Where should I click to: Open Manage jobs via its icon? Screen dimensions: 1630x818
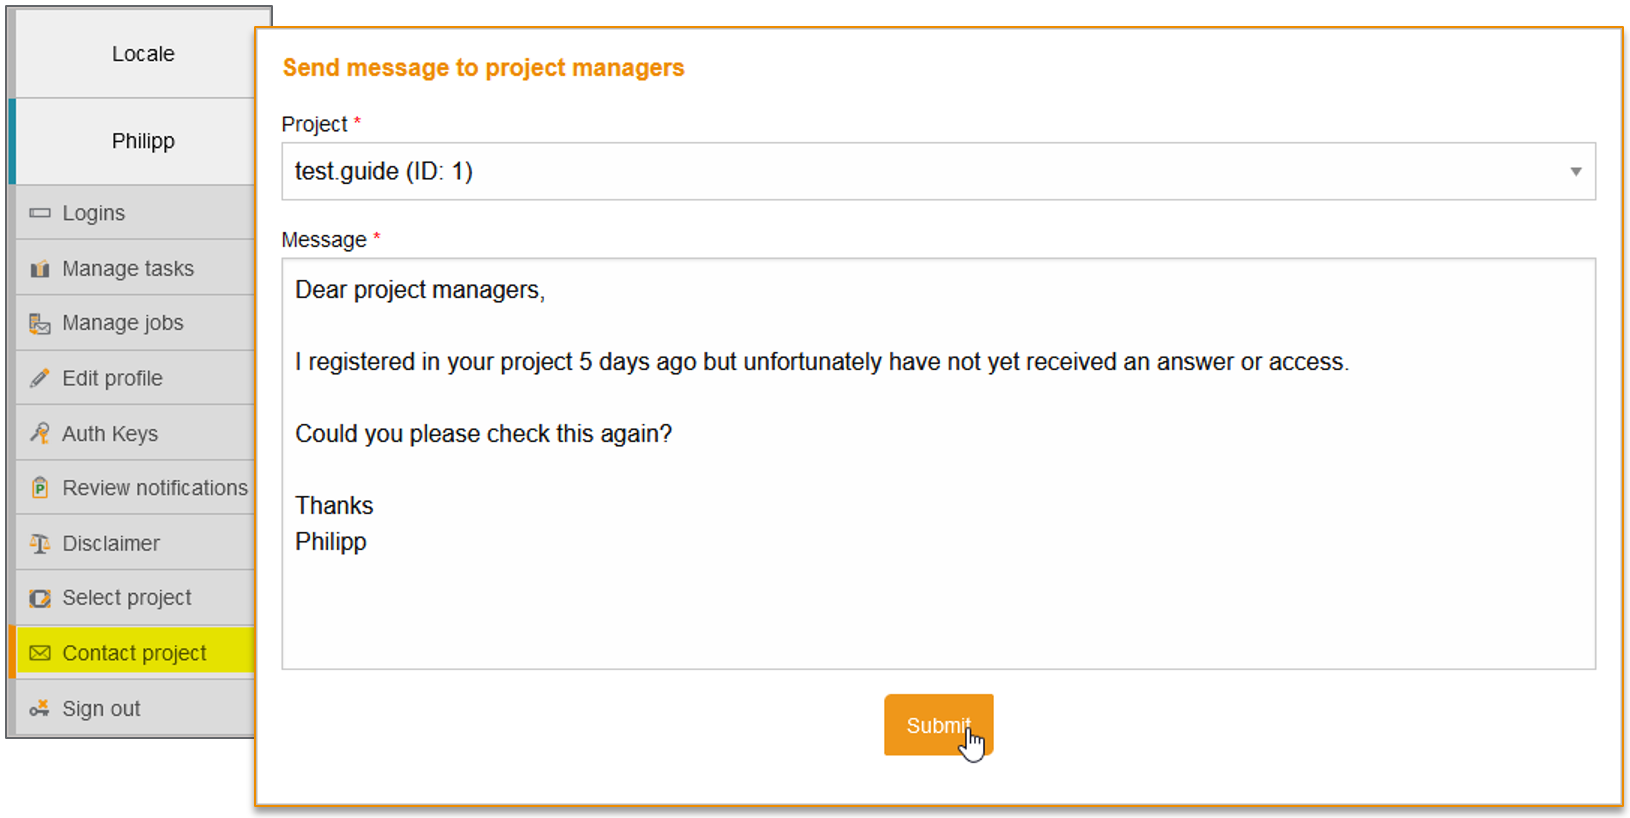pyautogui.click(x=39, y=322)
